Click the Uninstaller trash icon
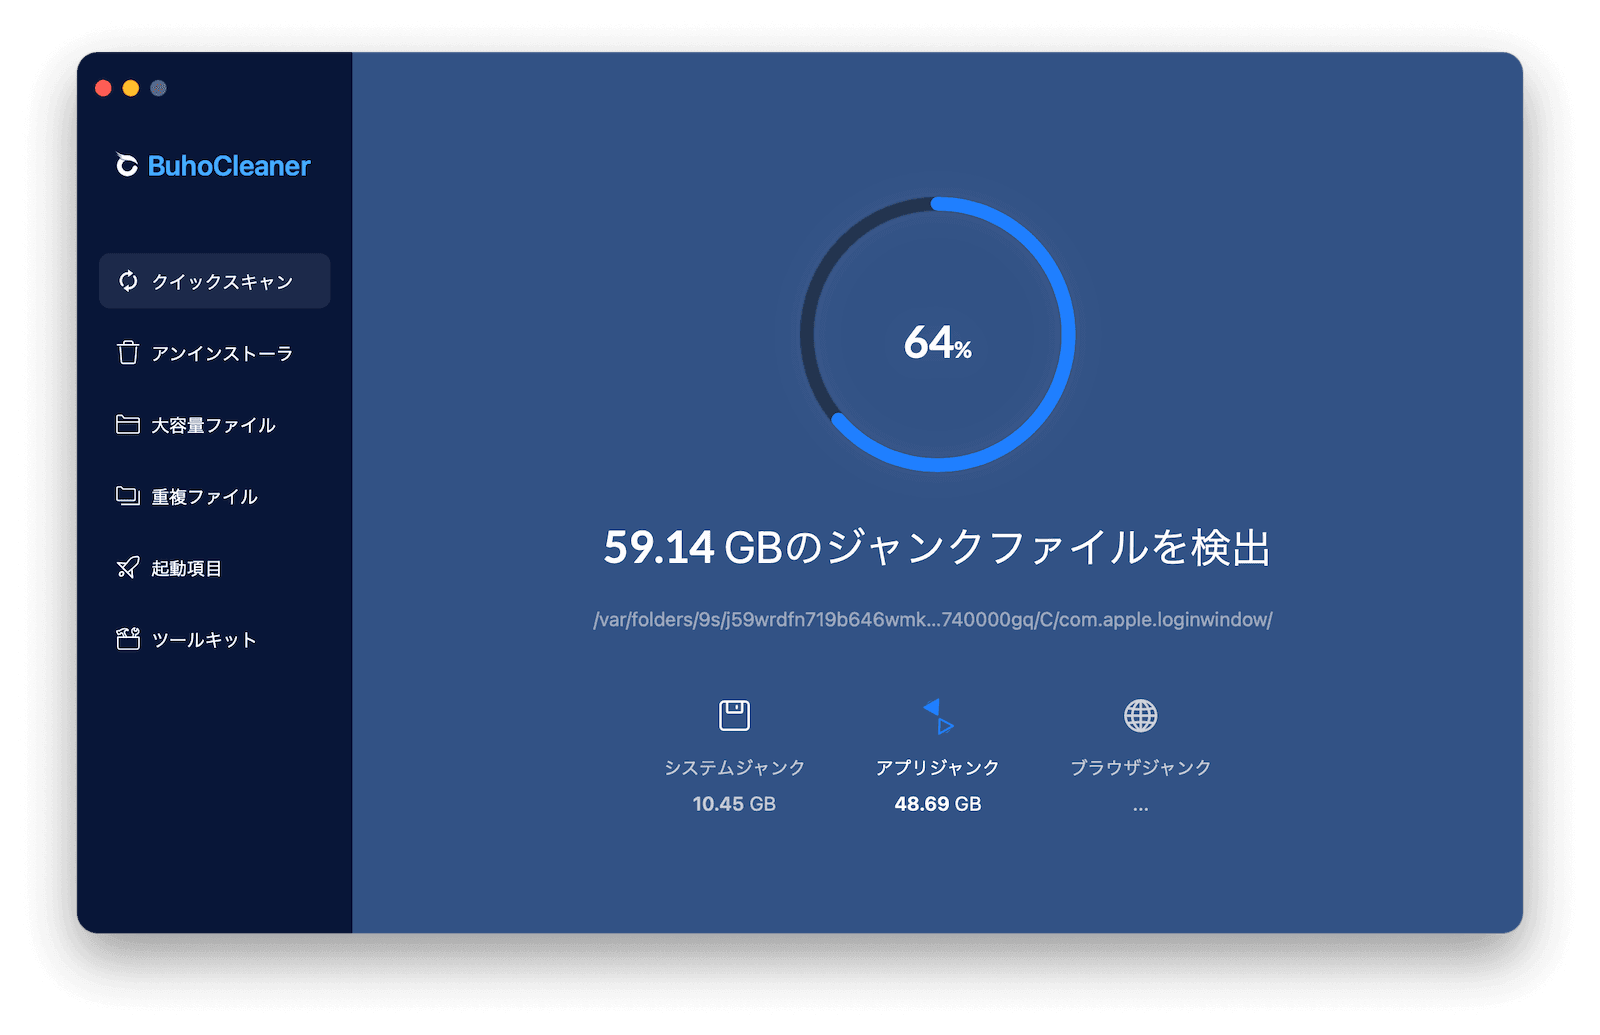The height and width of the screenshot is (1035, 1600). pyautogui.click(x=127, y=352)
